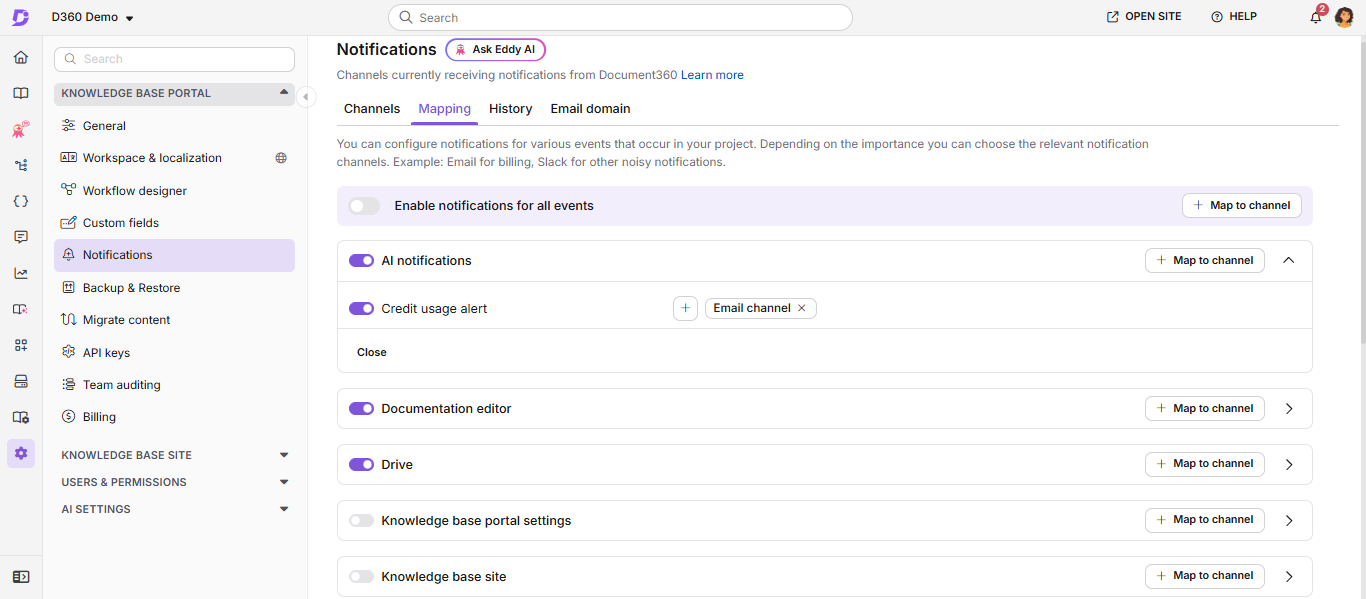Open Billing in sidebar
1366x599 pixels.
(x=174, y=417)
